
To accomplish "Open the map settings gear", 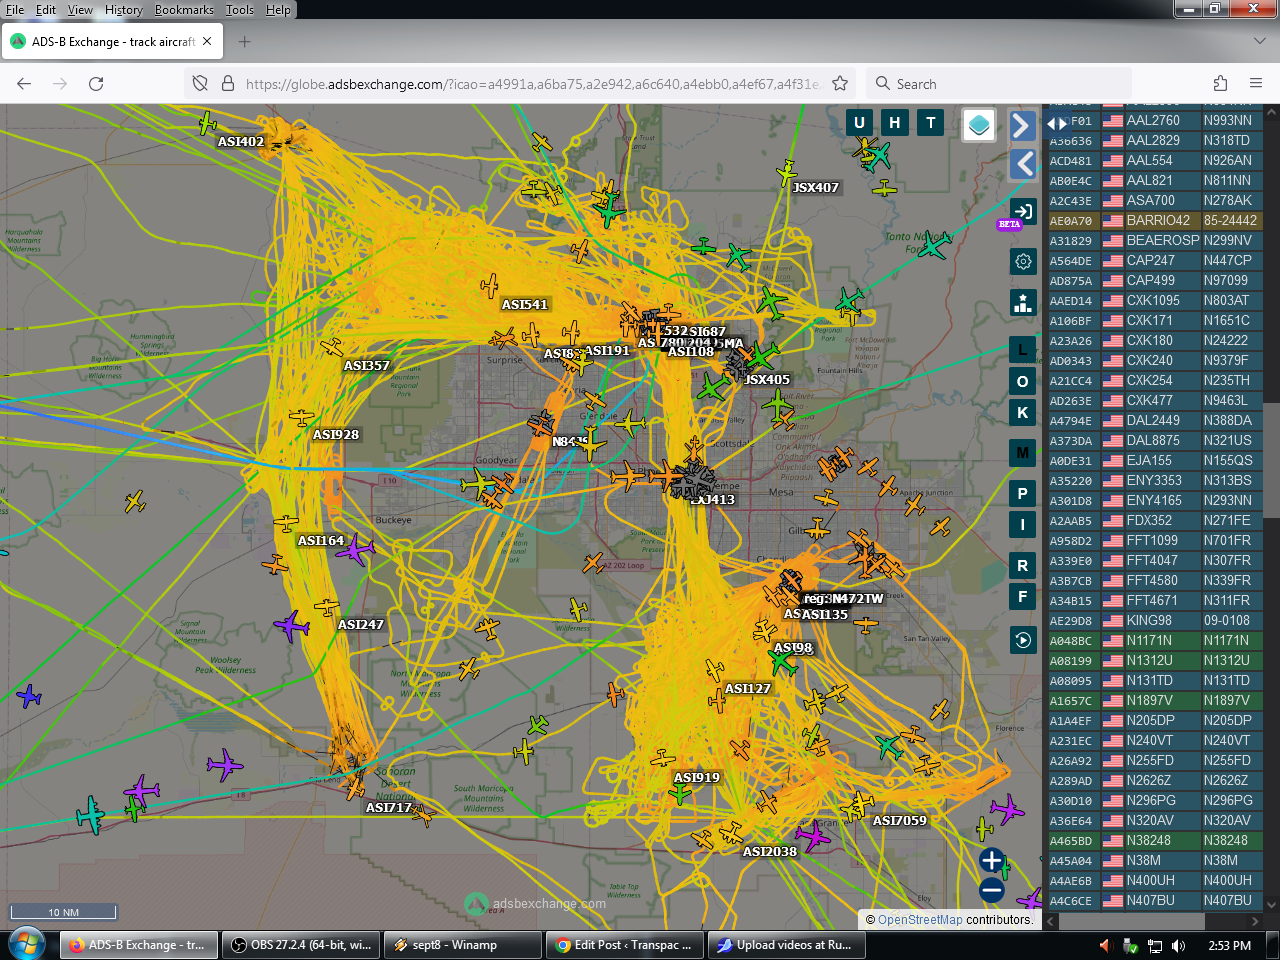I will [x=1023, y=262].
